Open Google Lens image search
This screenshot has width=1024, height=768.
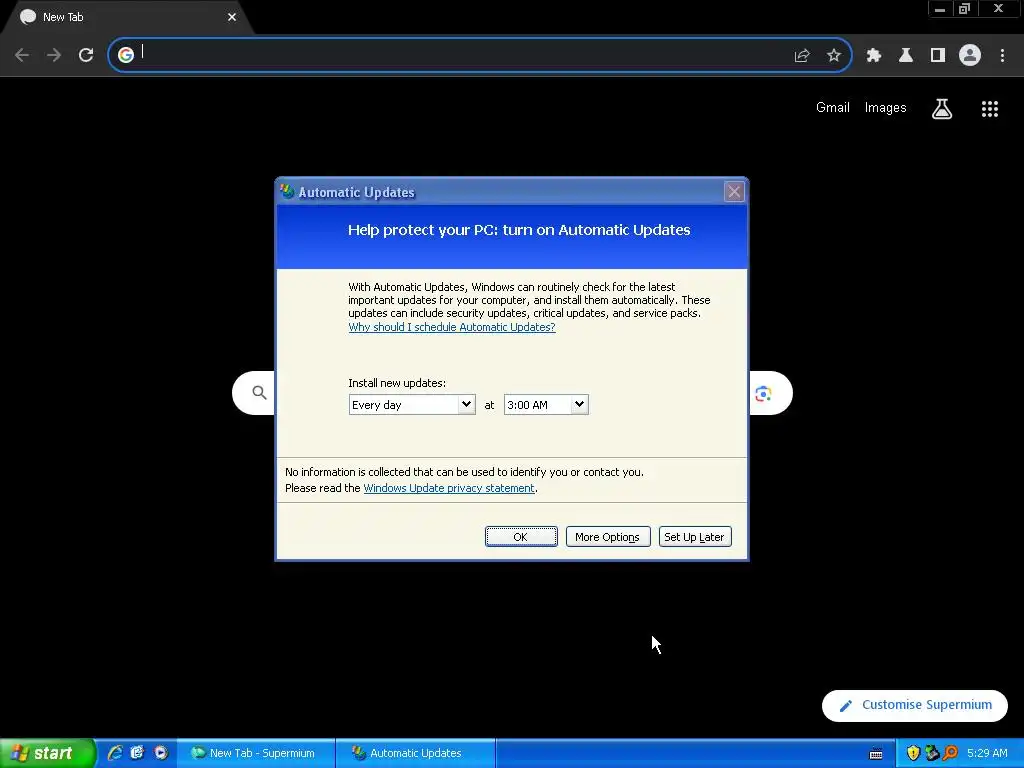[x=763, y=394]
